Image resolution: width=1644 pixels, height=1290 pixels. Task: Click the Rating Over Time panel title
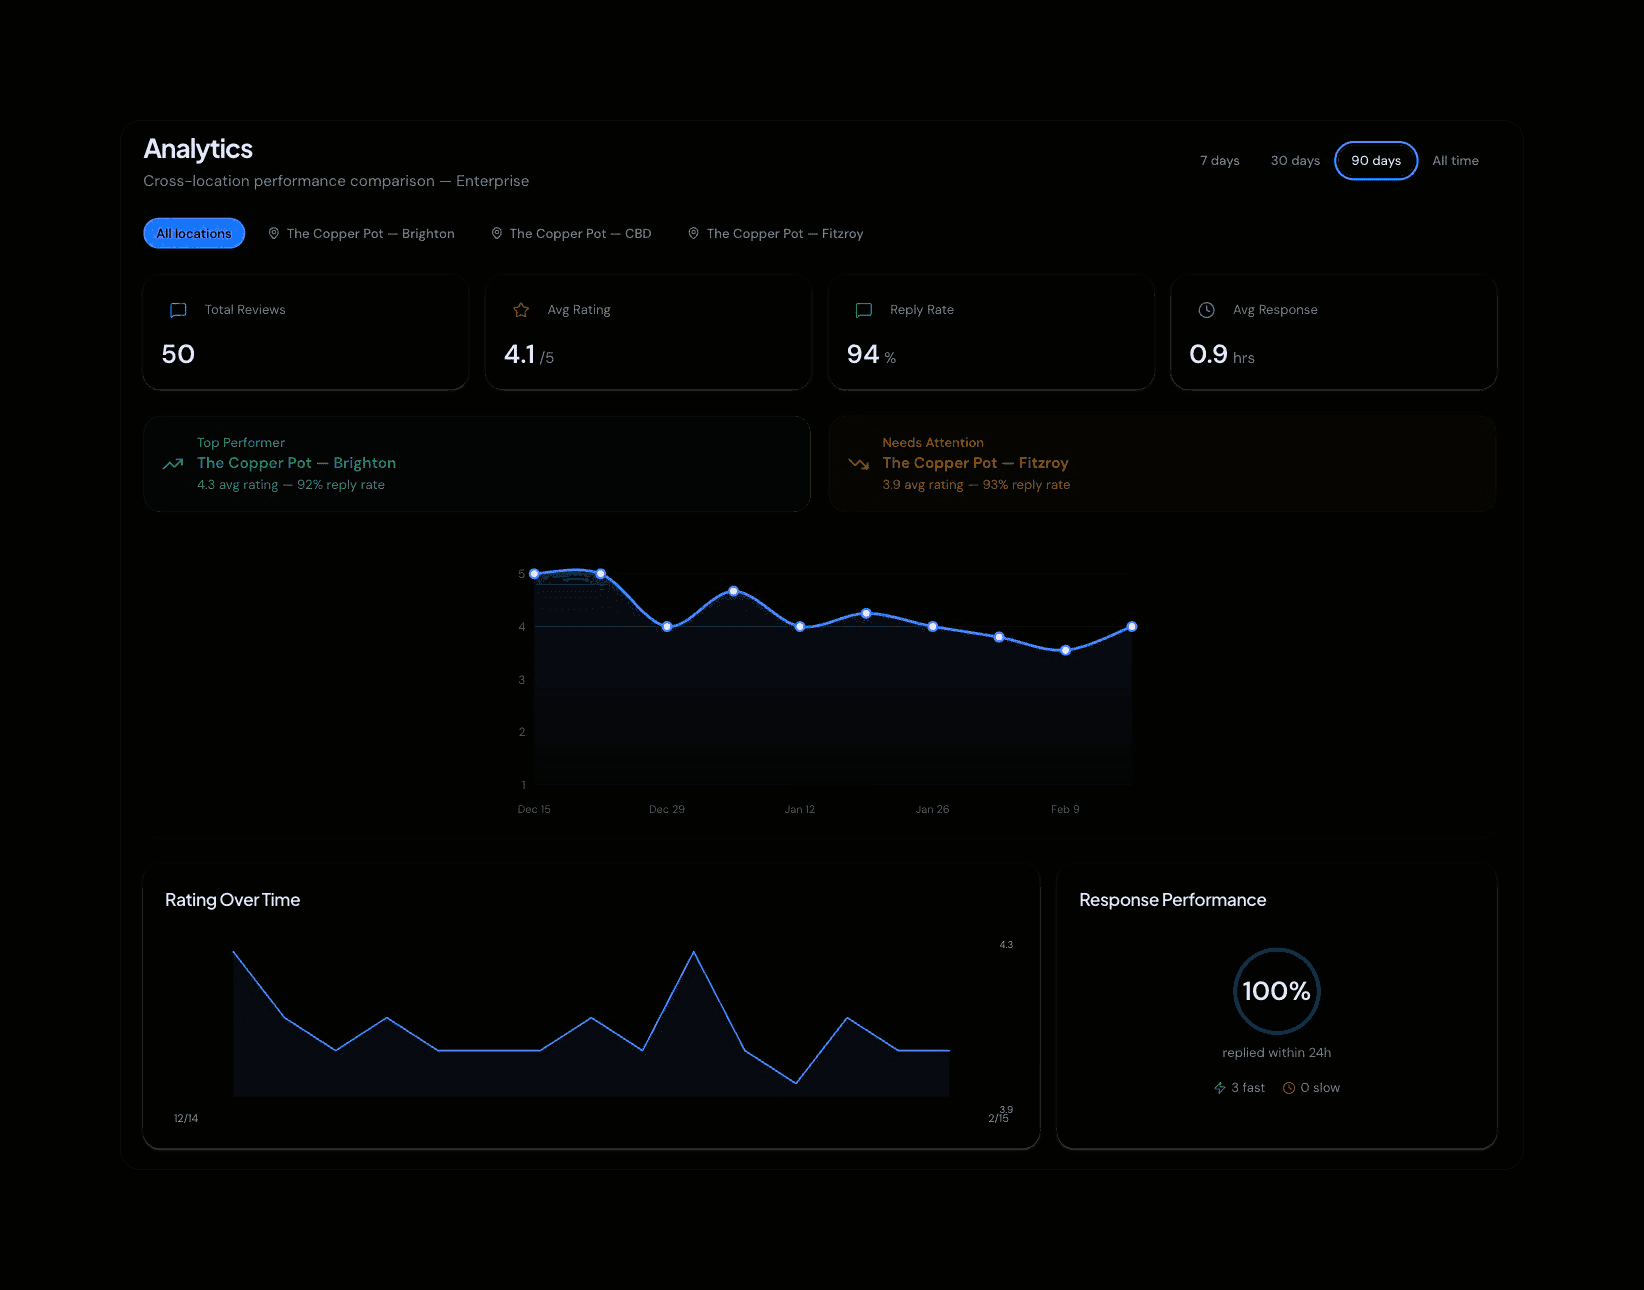[233, 899]
